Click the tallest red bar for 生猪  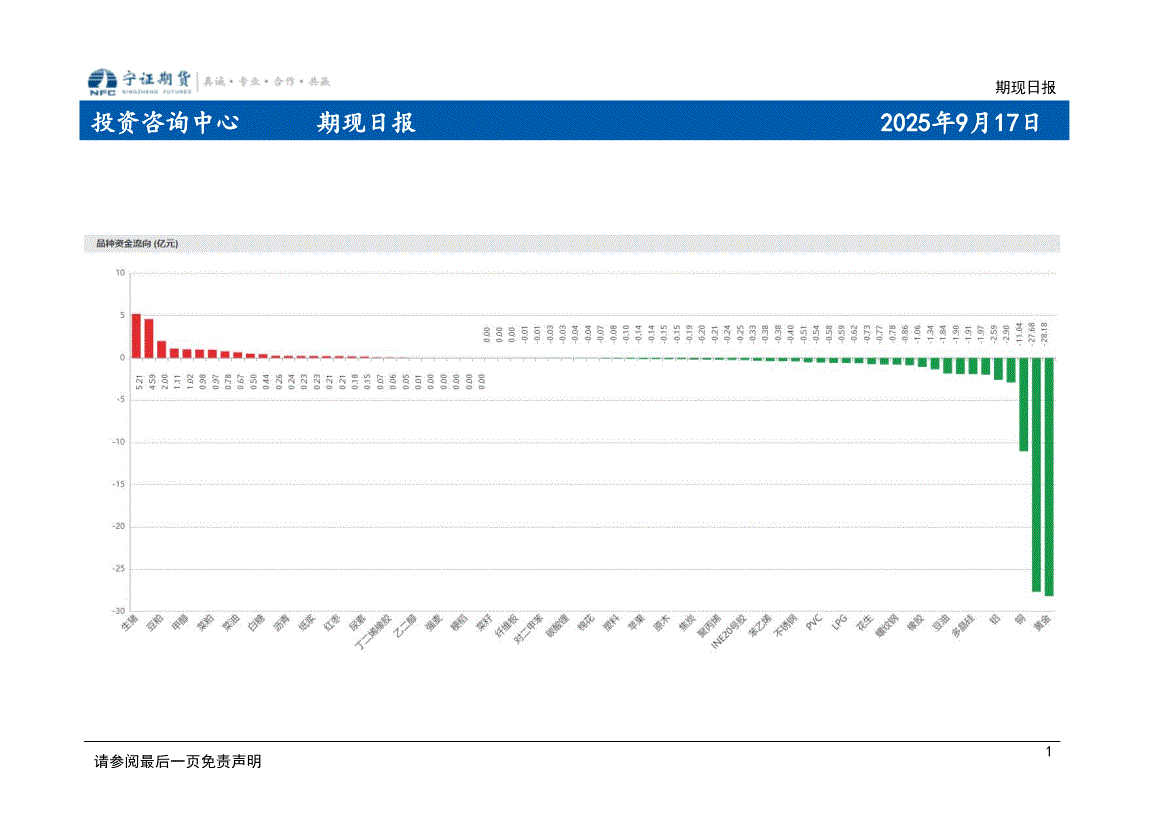click(136, 336)
